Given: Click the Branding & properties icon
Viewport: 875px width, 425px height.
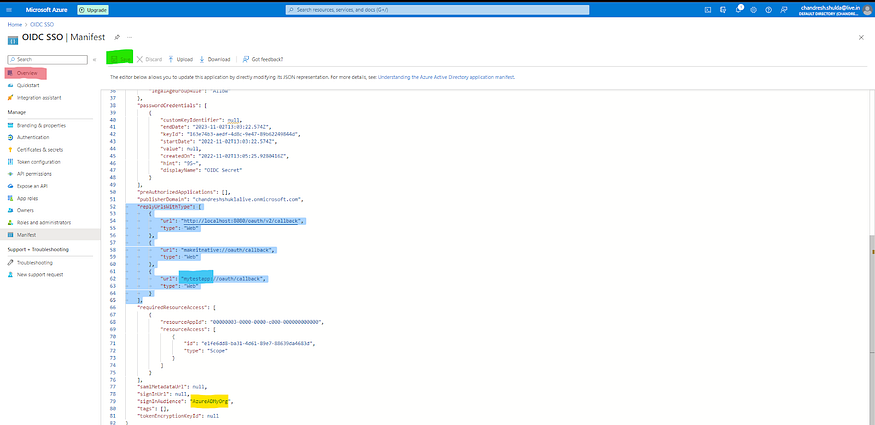Looking at the screenshot, I should (x=11, y=125).
